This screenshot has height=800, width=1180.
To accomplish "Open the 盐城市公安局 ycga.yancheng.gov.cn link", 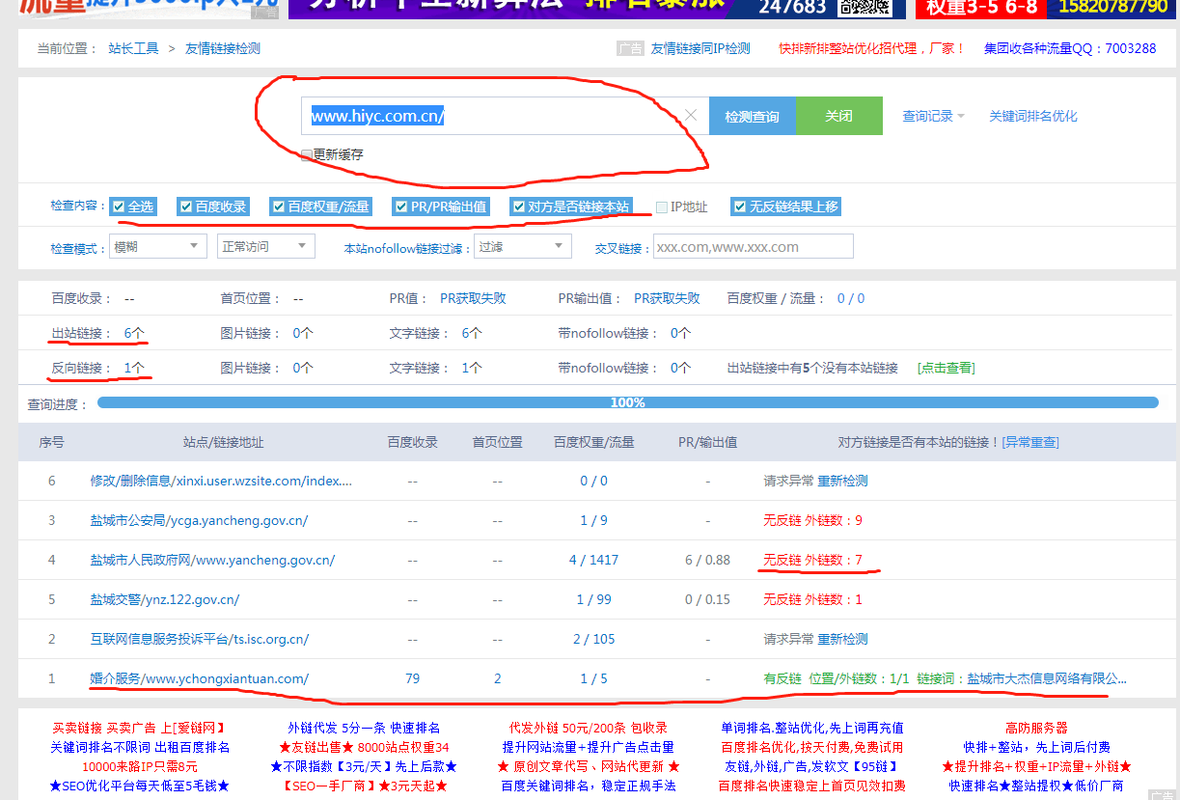I will click(x=199, y=521).
